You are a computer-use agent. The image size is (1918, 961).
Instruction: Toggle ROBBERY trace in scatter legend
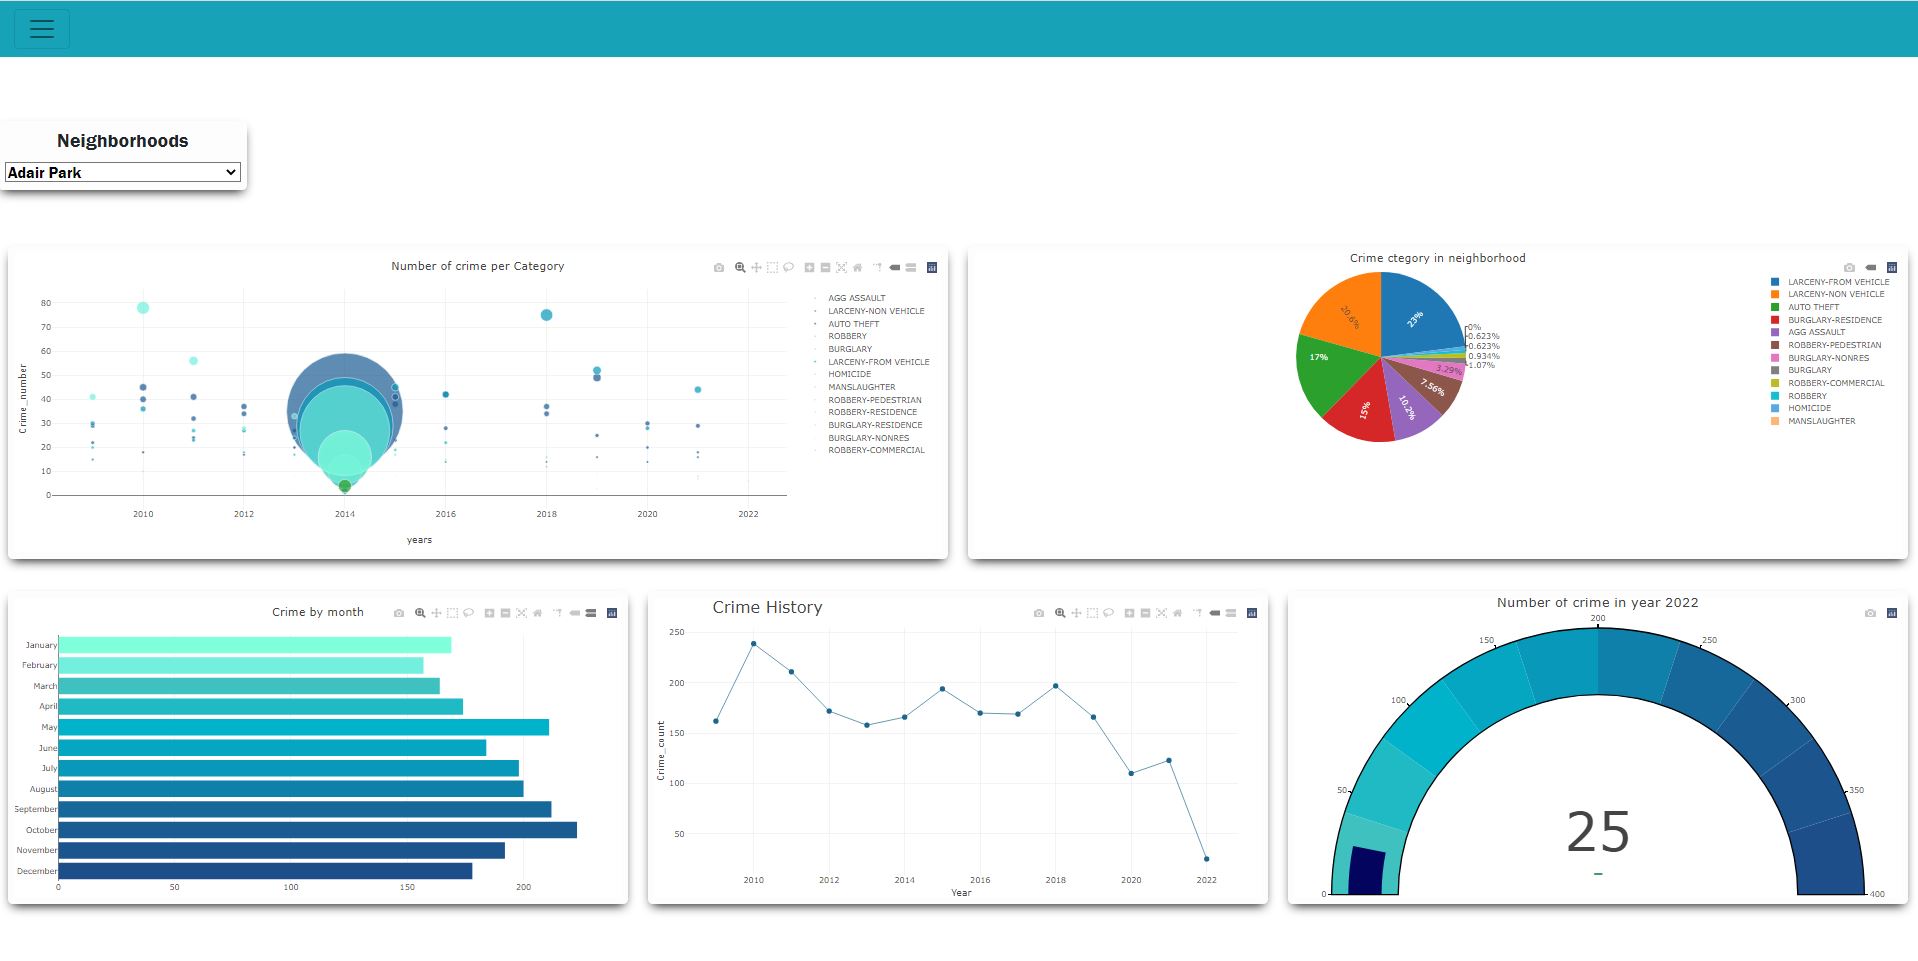(847, 336)
